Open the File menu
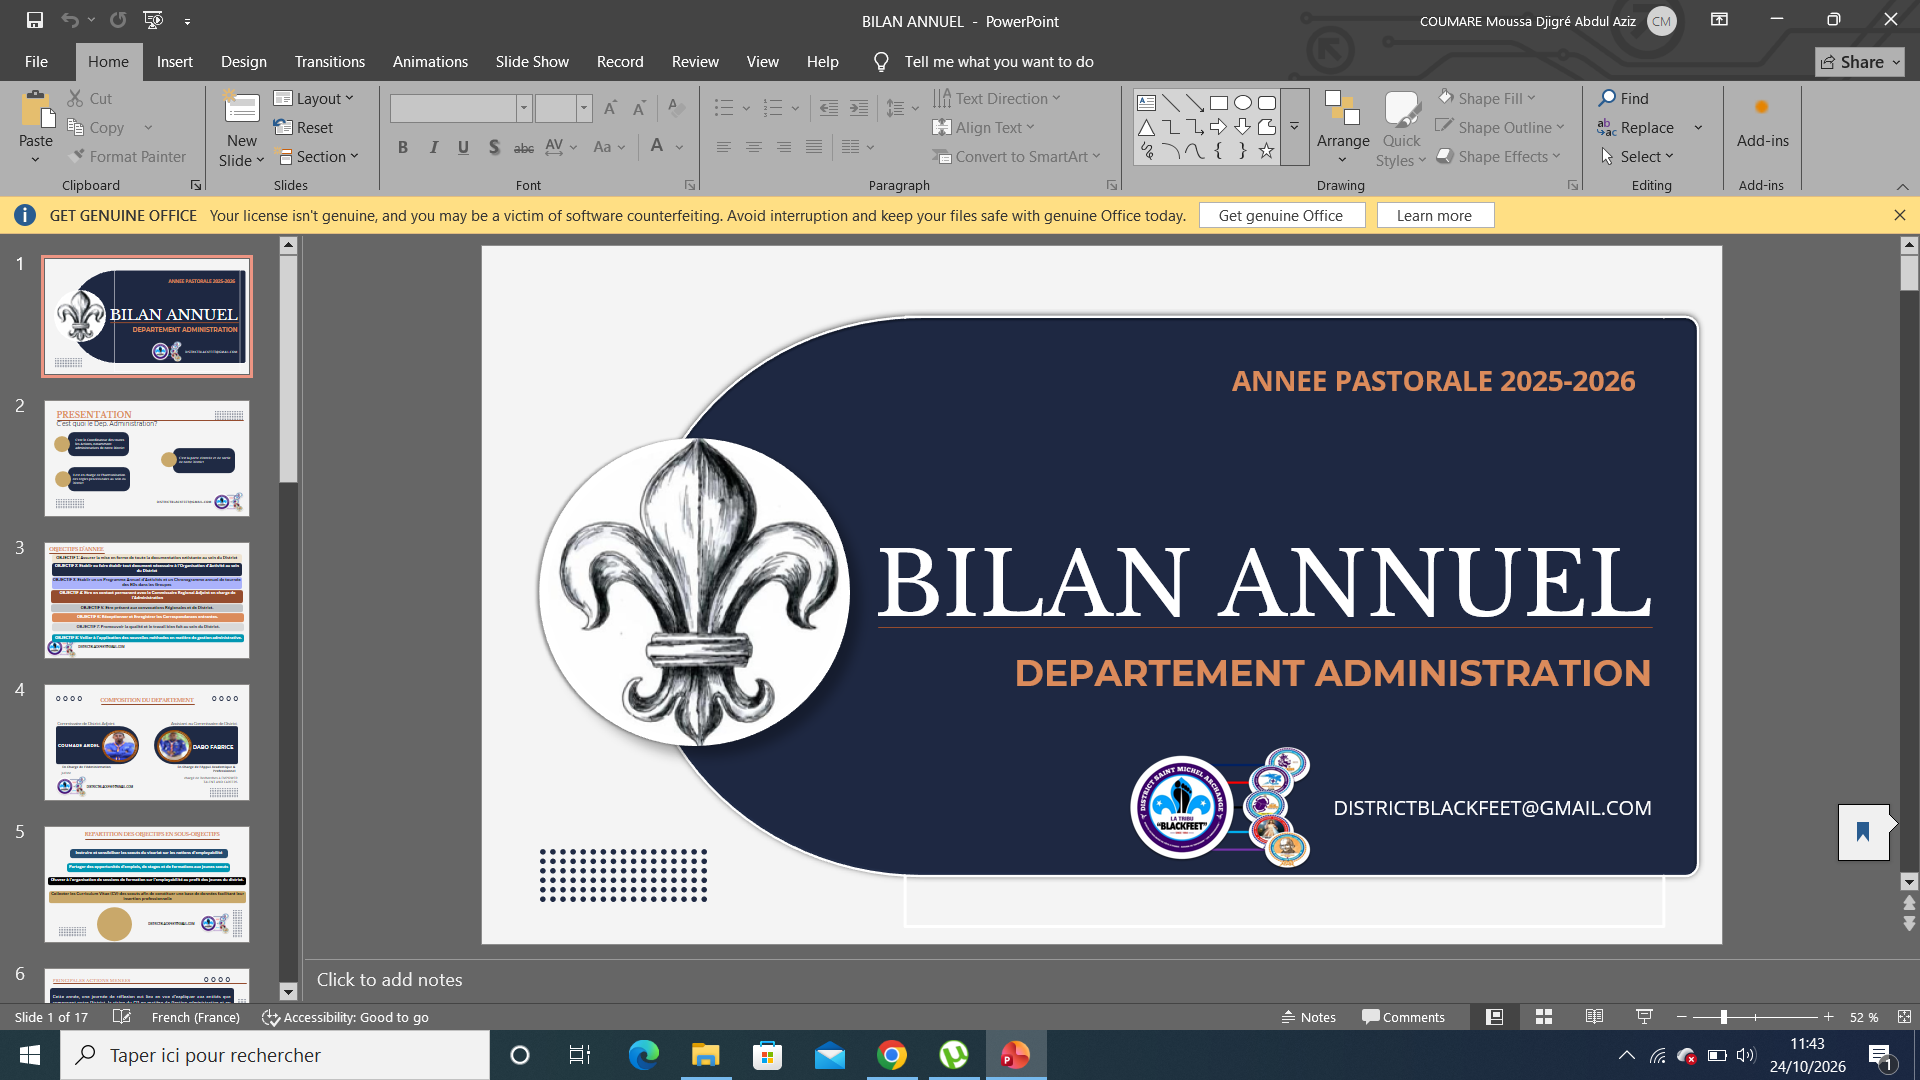 click(36, 62)
